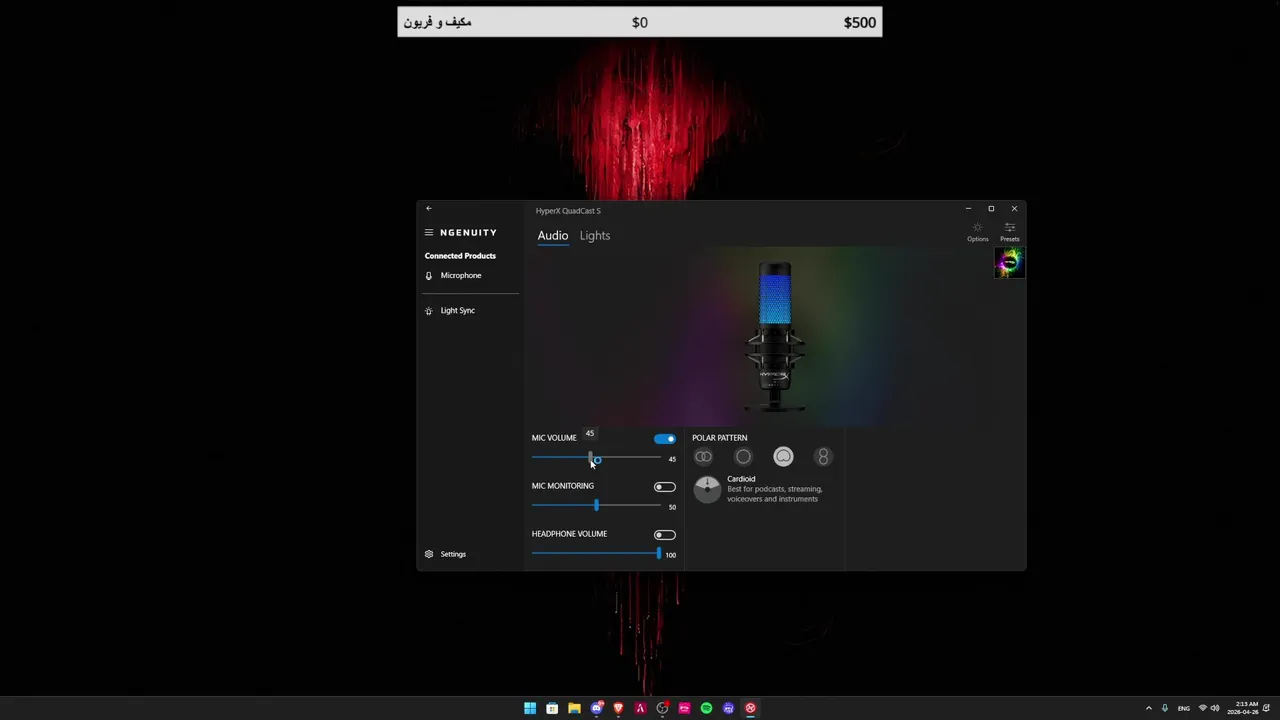Switch to the Audio tab
This screenshot has height=720, width=1280.
point(553,236)
